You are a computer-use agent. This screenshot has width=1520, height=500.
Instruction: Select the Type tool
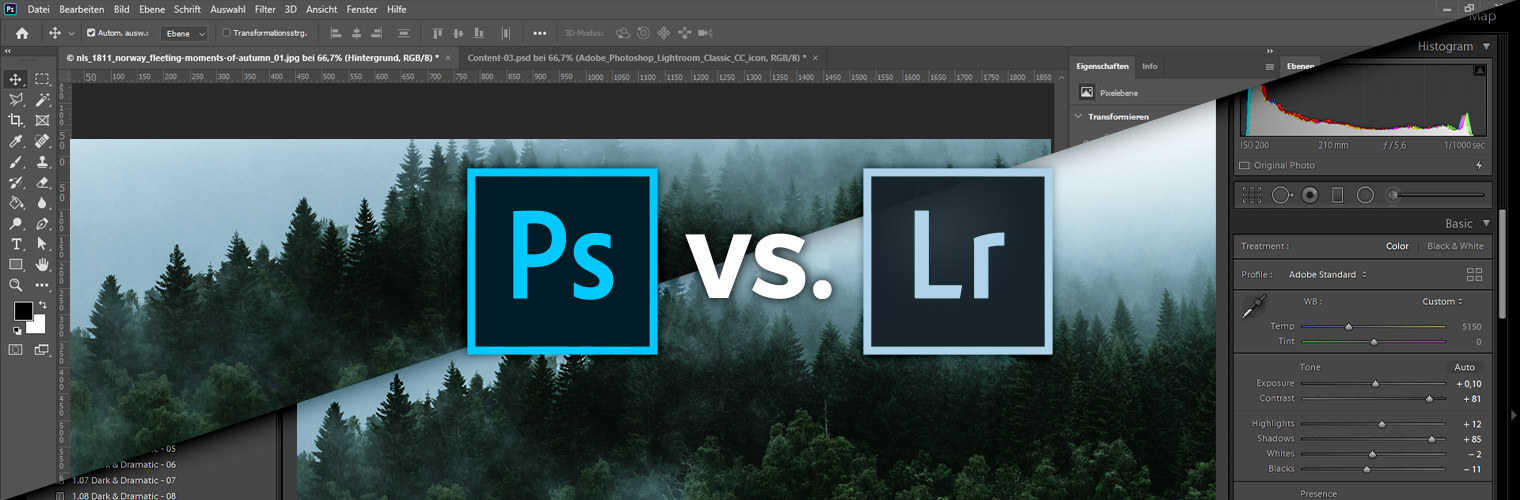click(16, 244)
